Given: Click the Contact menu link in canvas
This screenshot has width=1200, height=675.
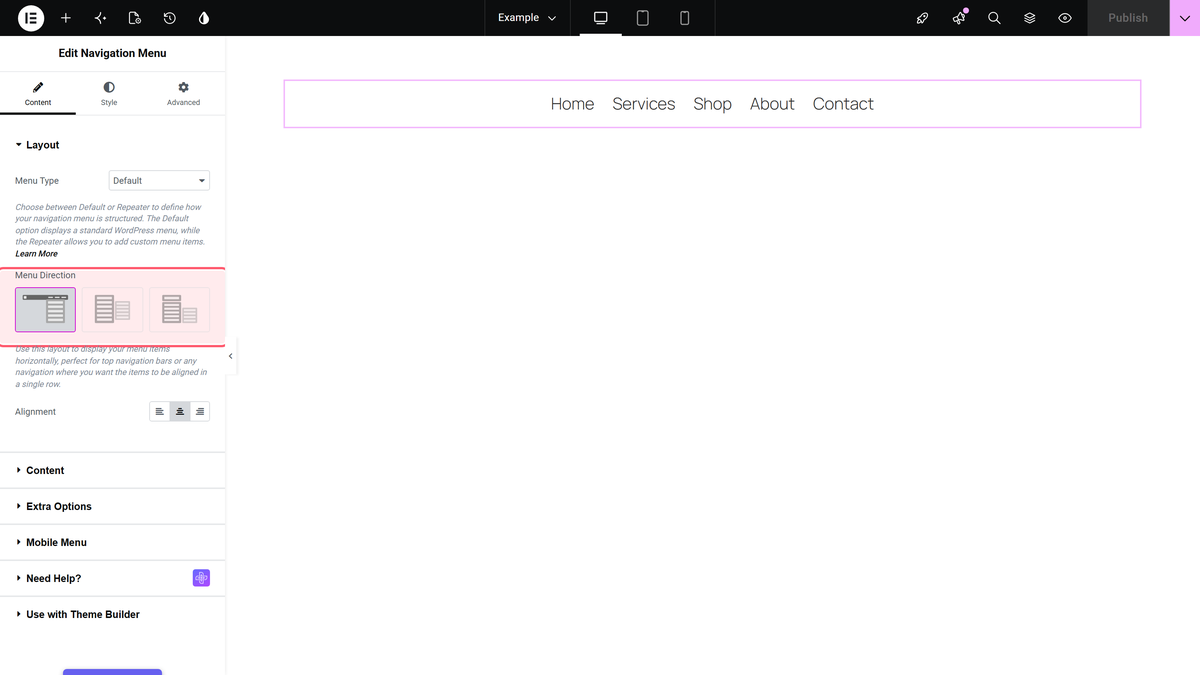Looking at the screenshot, I should point(843,104).
